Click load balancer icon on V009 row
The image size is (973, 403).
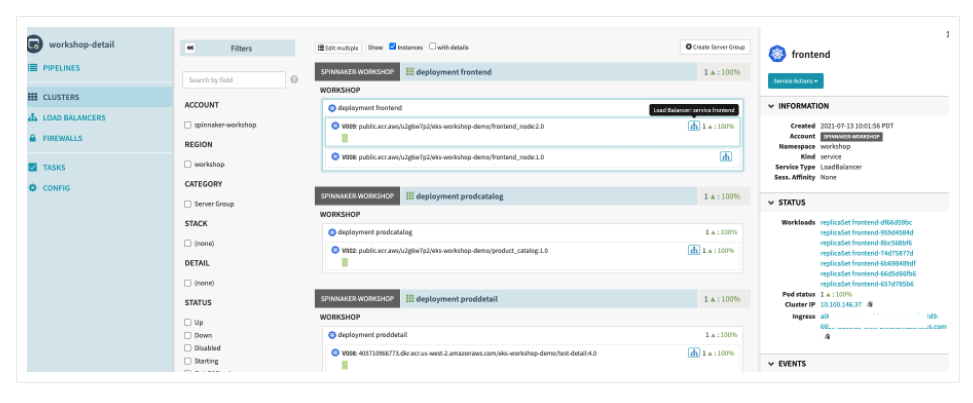(693, 126)
